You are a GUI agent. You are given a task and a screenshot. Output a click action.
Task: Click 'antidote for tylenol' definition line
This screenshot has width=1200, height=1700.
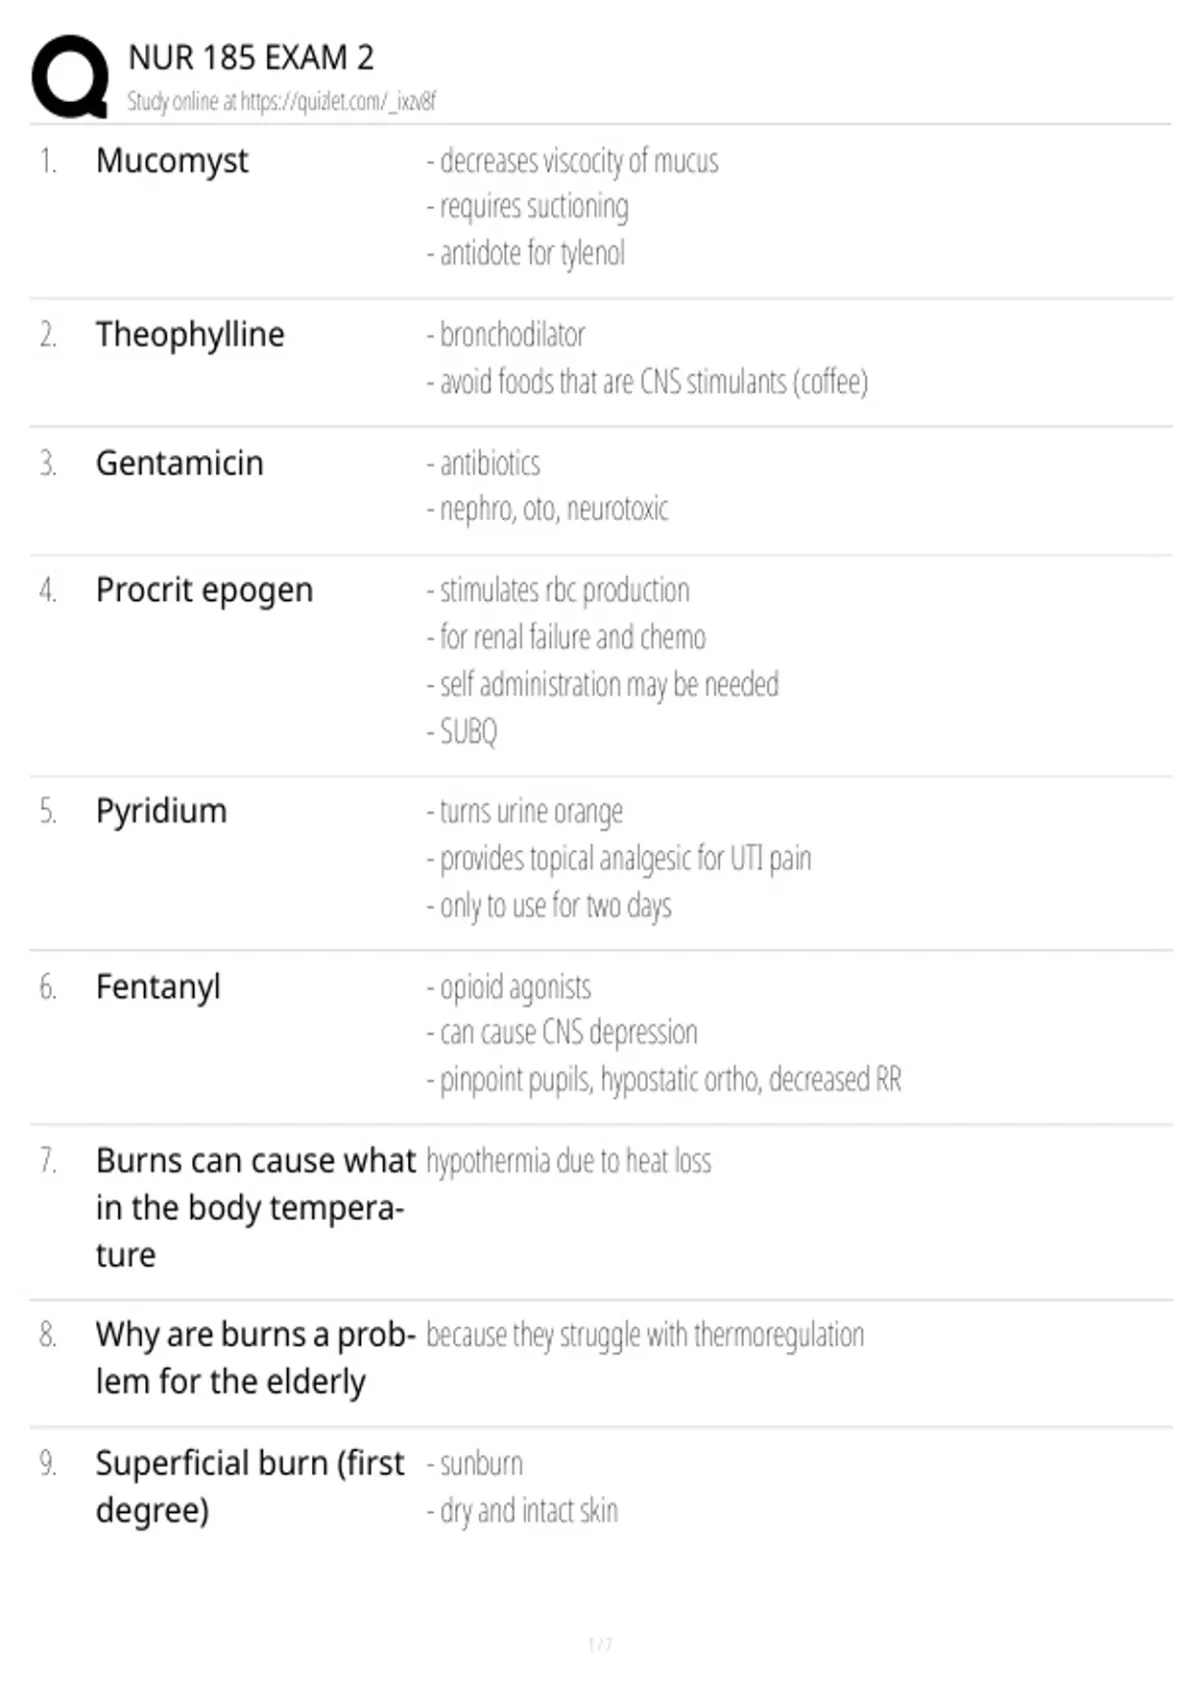(x=526, y=253)
